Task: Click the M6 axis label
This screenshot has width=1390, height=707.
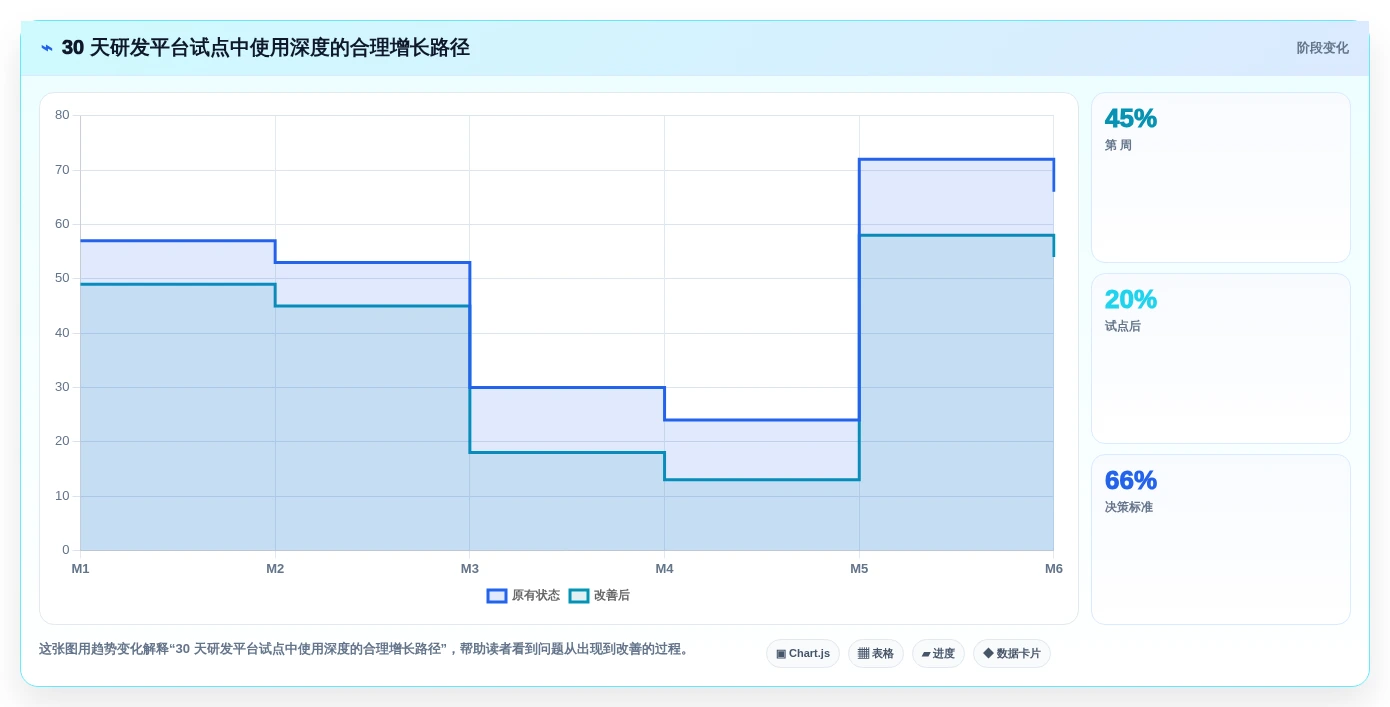Action: pyautogui.click(x=1053, y=568)
